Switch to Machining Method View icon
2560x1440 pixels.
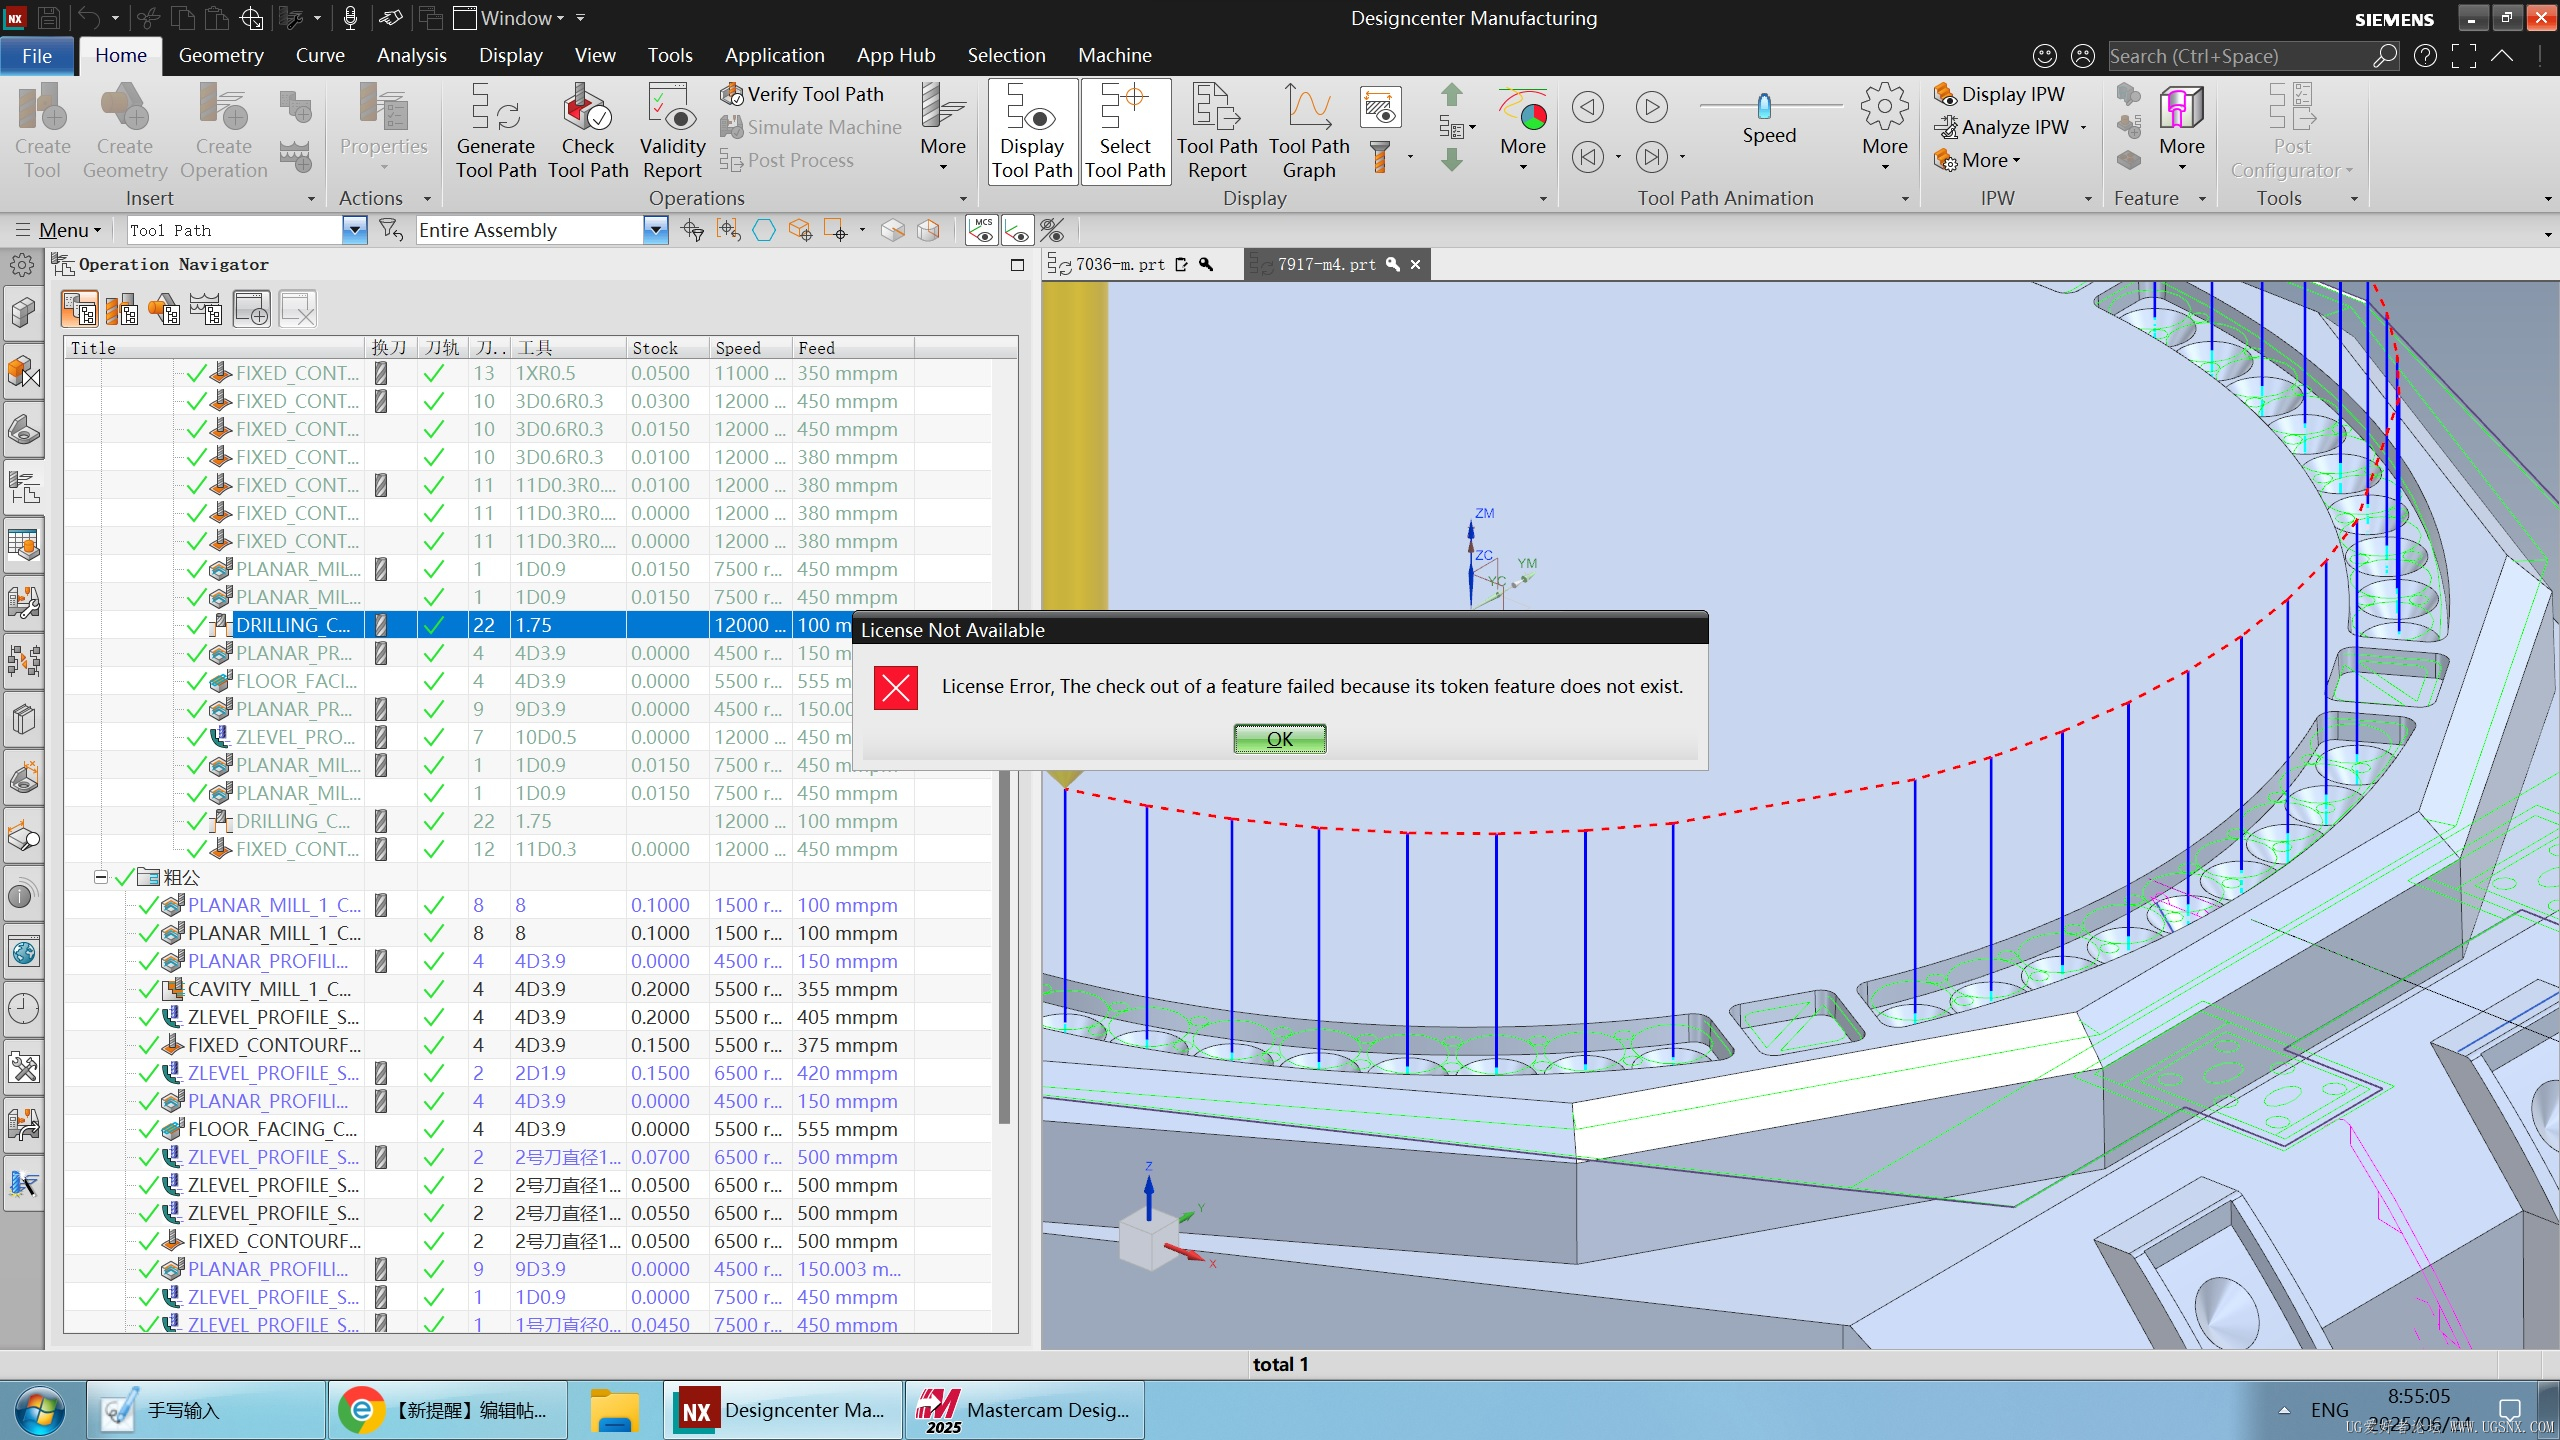[207, 309]
